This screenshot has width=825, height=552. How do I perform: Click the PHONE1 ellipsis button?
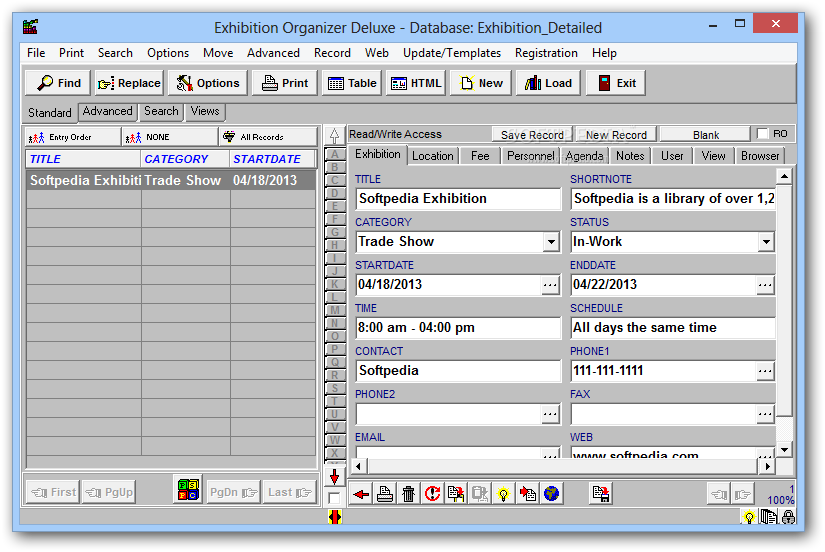(x=765, y=371)
